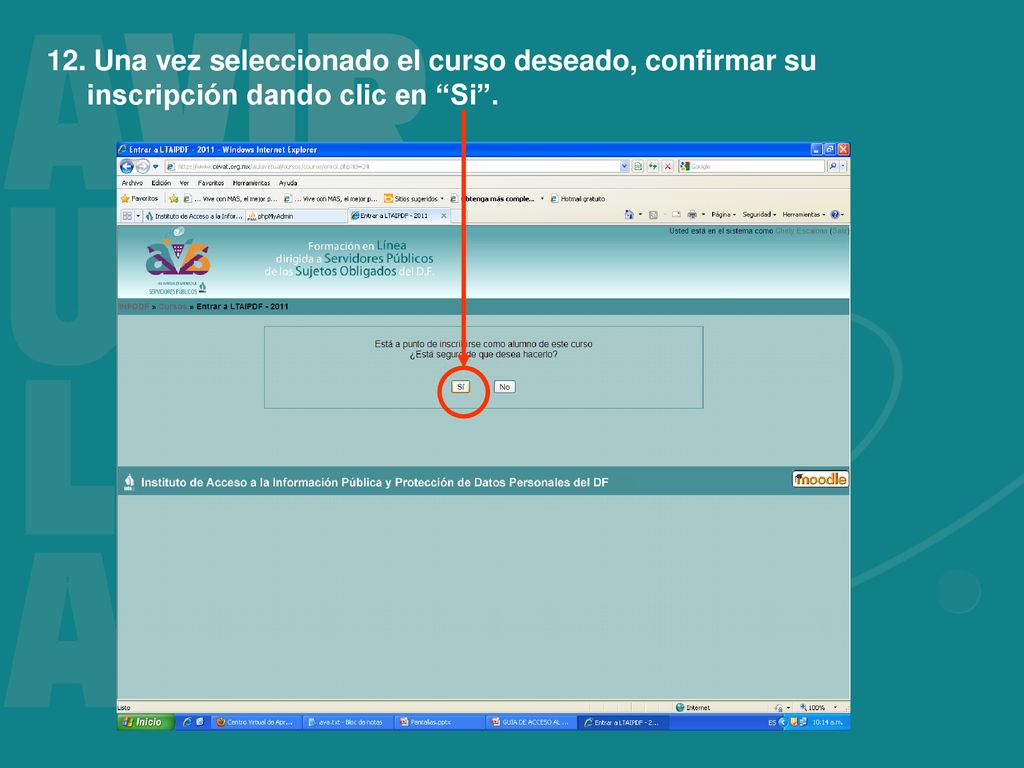
Task: Open ava.txt Bloc de notas taskbar item
Action: pos(348,722)
